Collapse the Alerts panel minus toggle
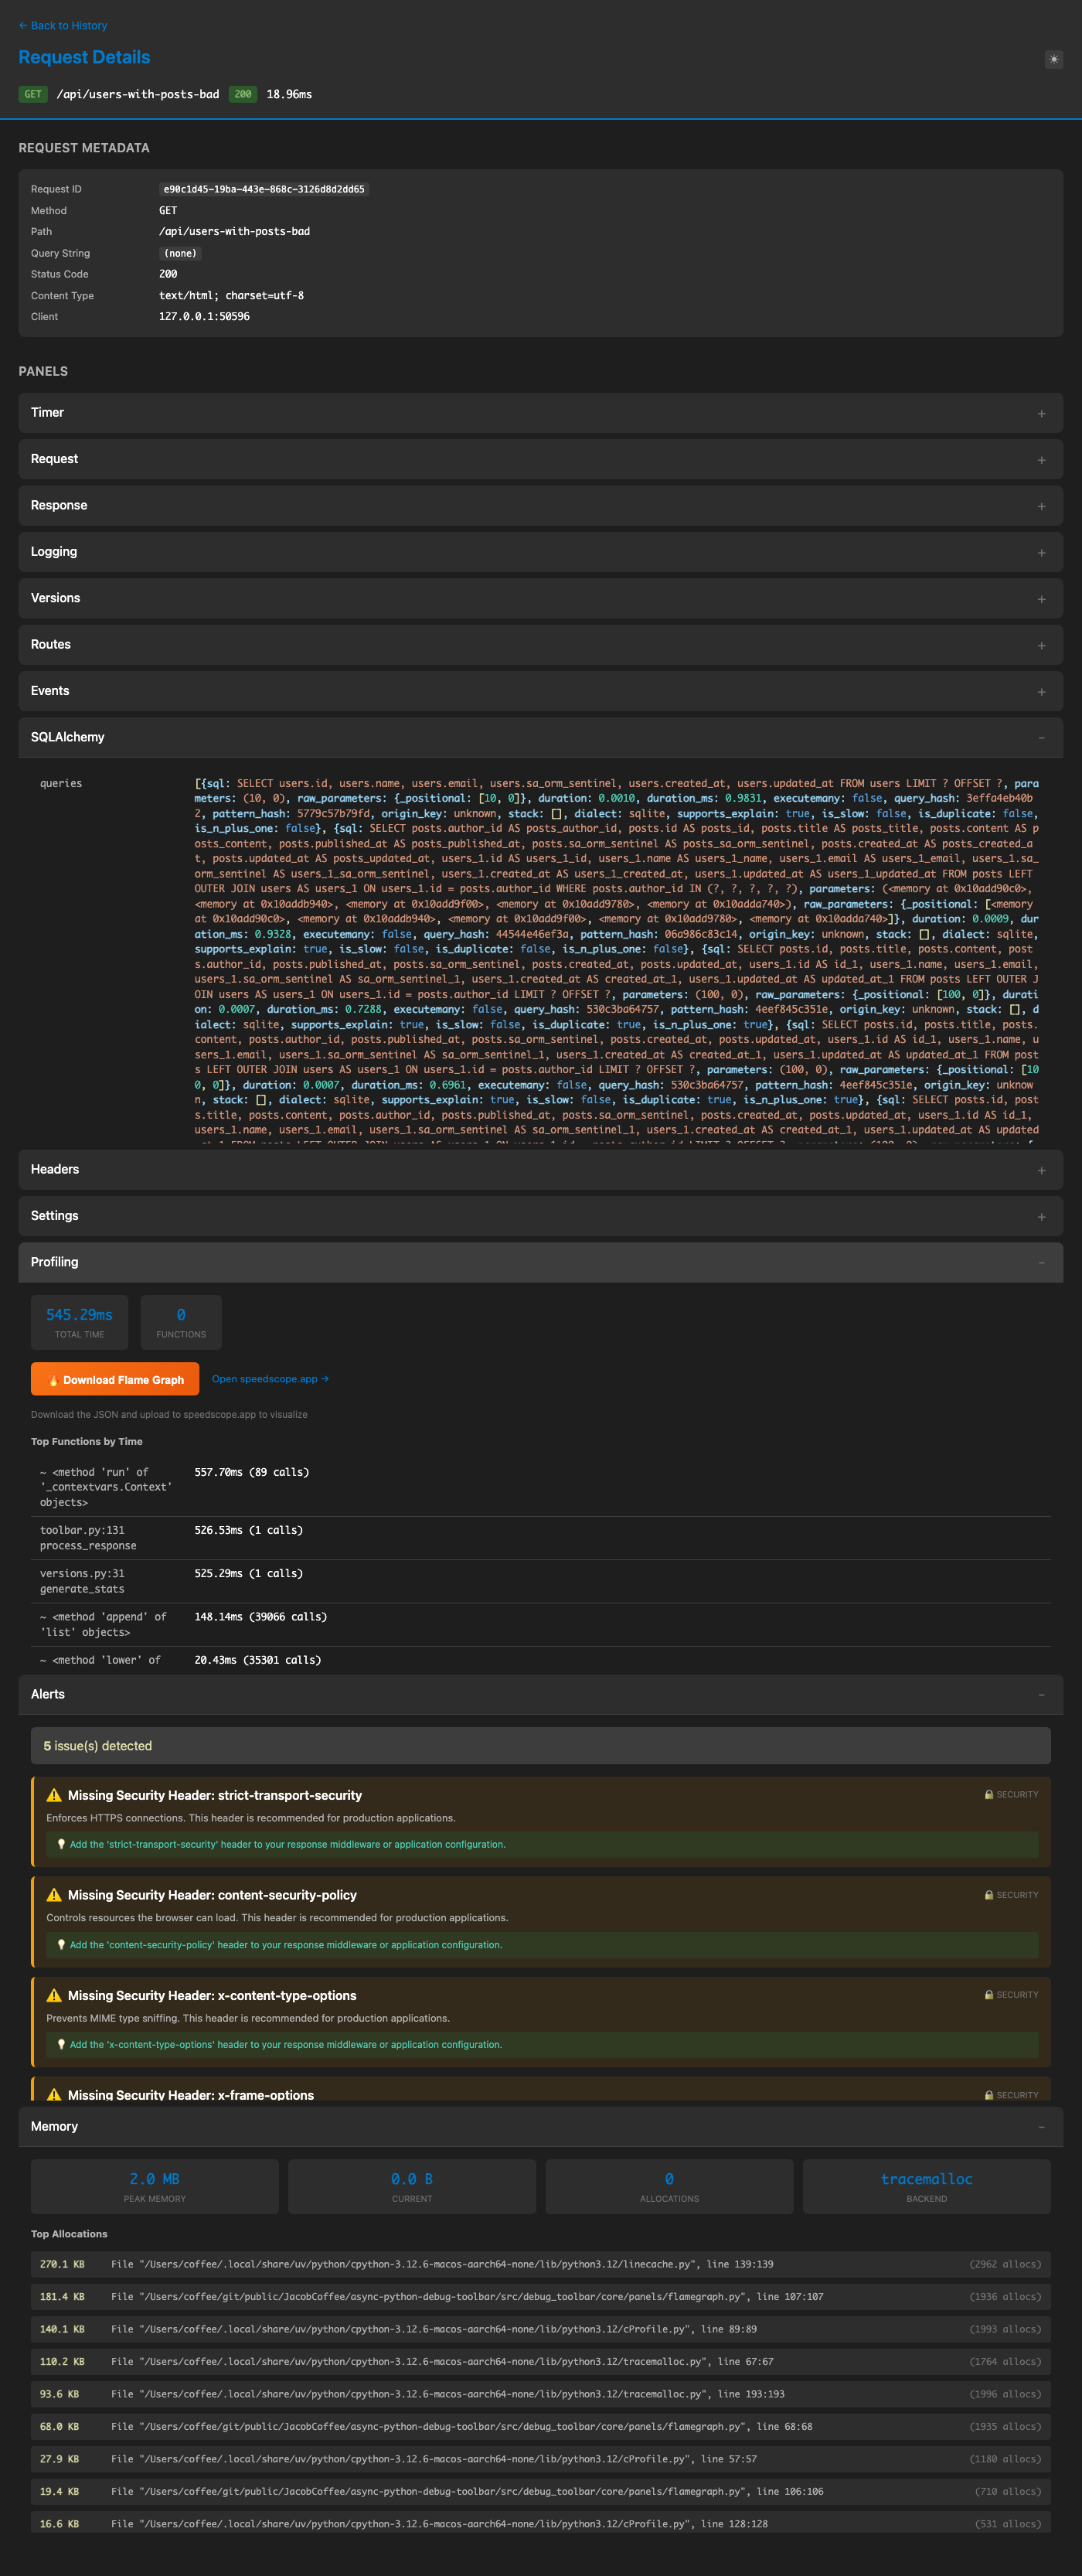The image size is (1082, 2576). (x=1041, y=1695)
